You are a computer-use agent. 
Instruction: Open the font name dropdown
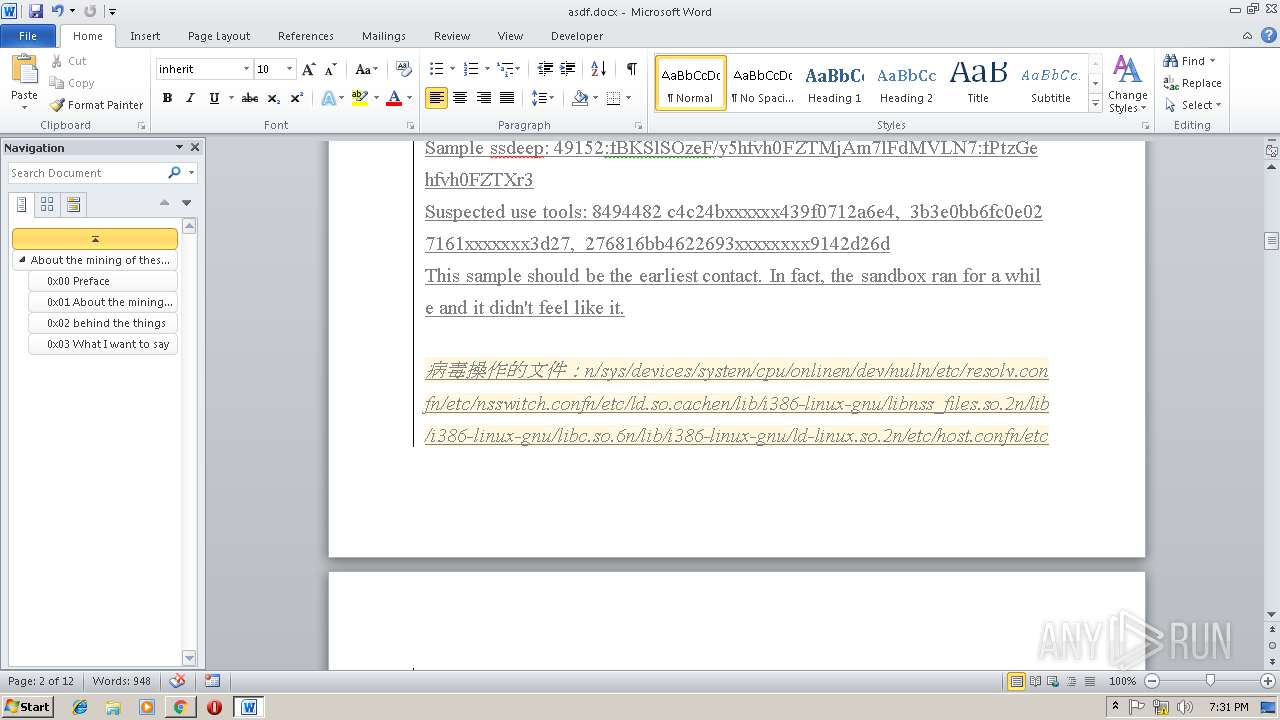pos(246,69)
